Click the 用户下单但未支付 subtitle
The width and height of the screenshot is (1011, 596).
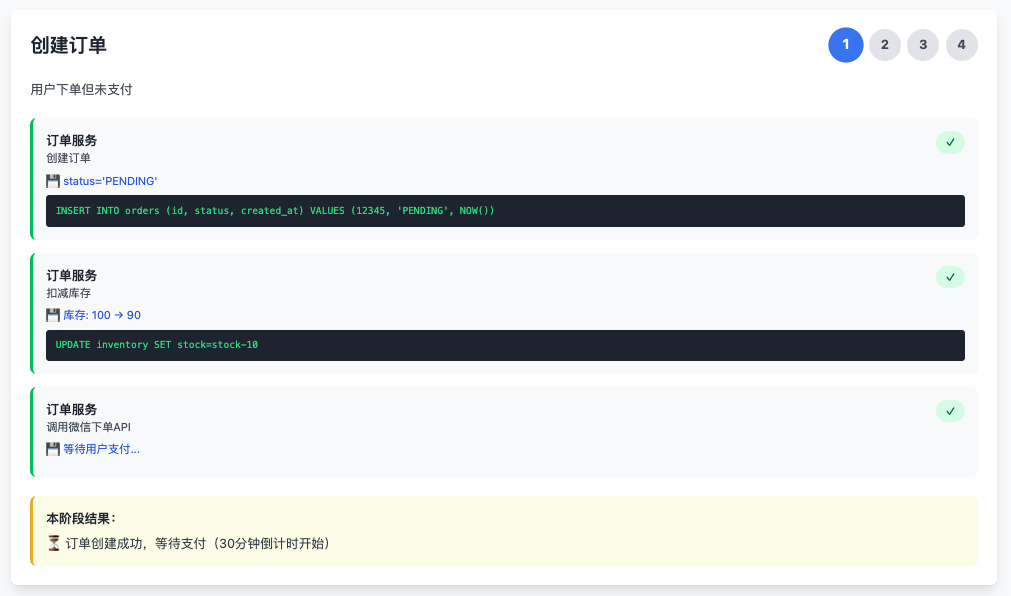tap(81, 89)
